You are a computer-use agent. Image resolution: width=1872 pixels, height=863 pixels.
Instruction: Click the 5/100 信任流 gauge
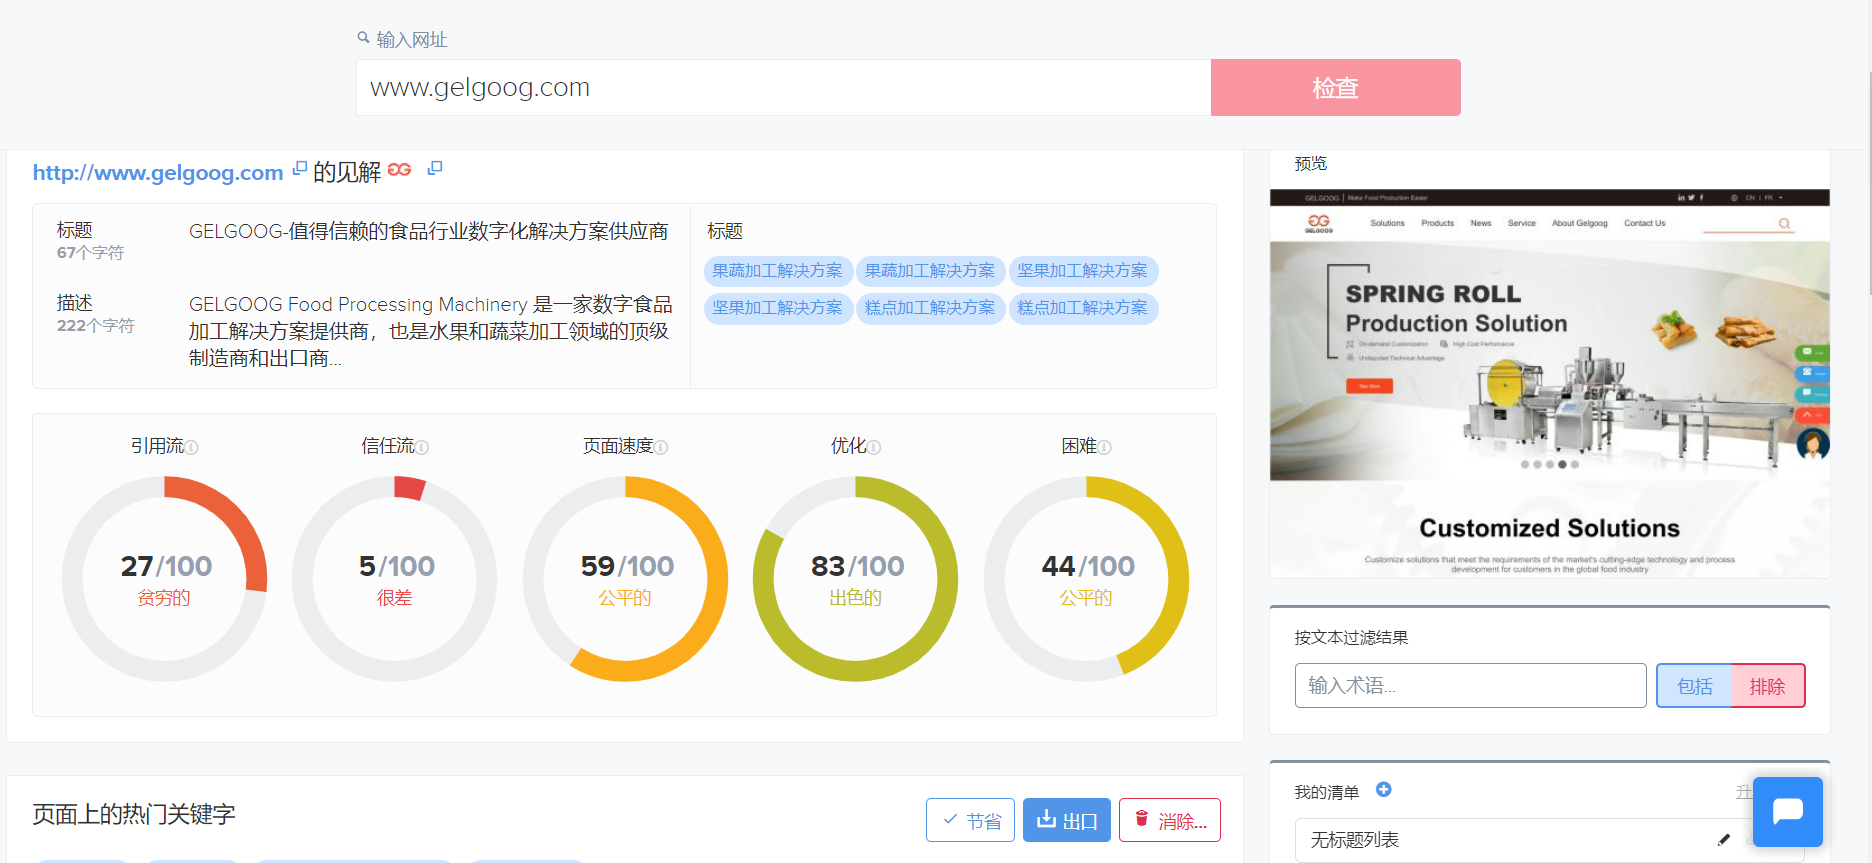click(395, 579)
